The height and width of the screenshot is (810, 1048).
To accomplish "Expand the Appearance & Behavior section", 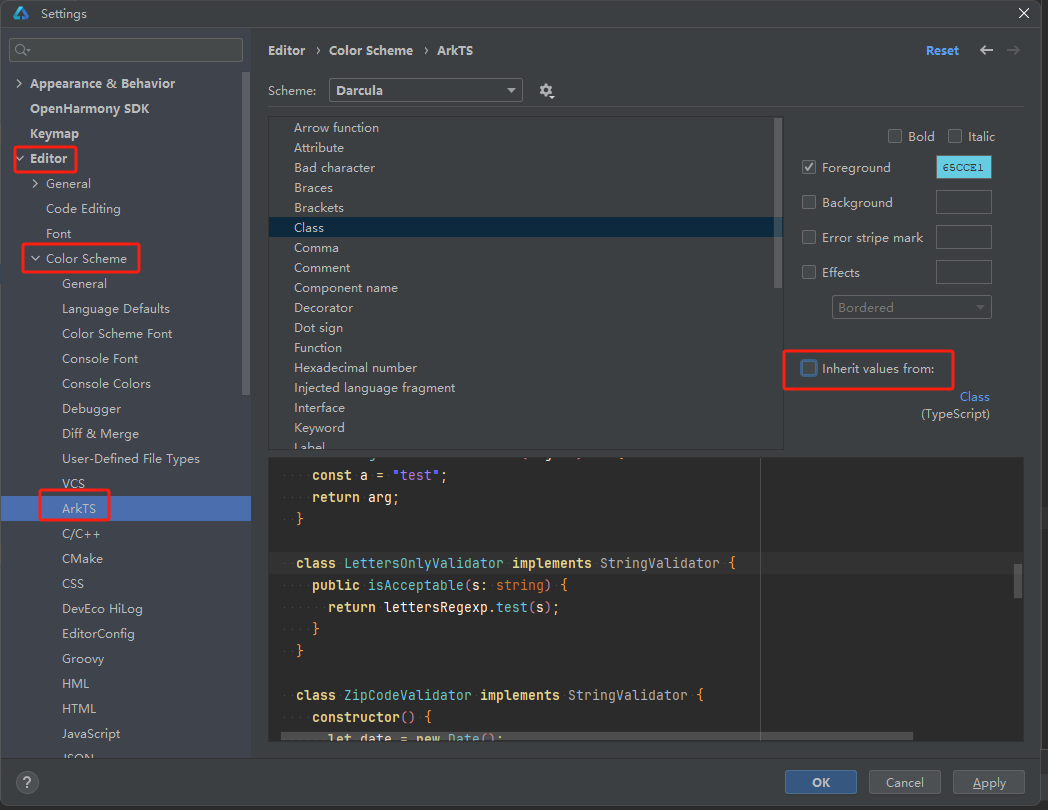I will tap(18, 83).
